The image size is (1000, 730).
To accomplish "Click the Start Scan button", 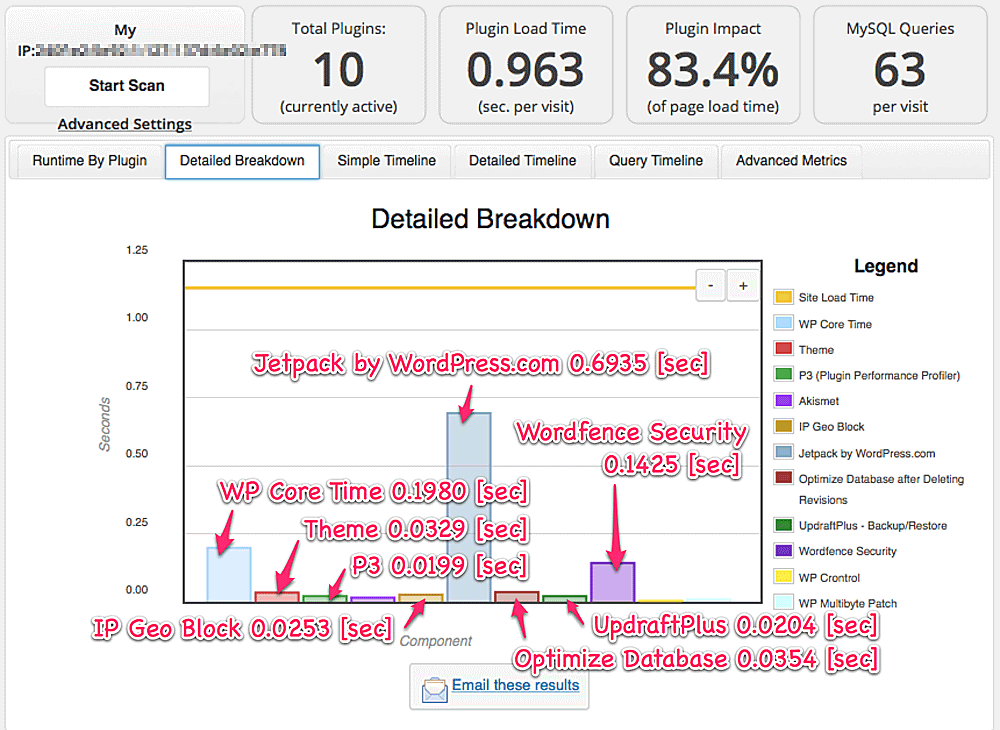I will point(127,86).
